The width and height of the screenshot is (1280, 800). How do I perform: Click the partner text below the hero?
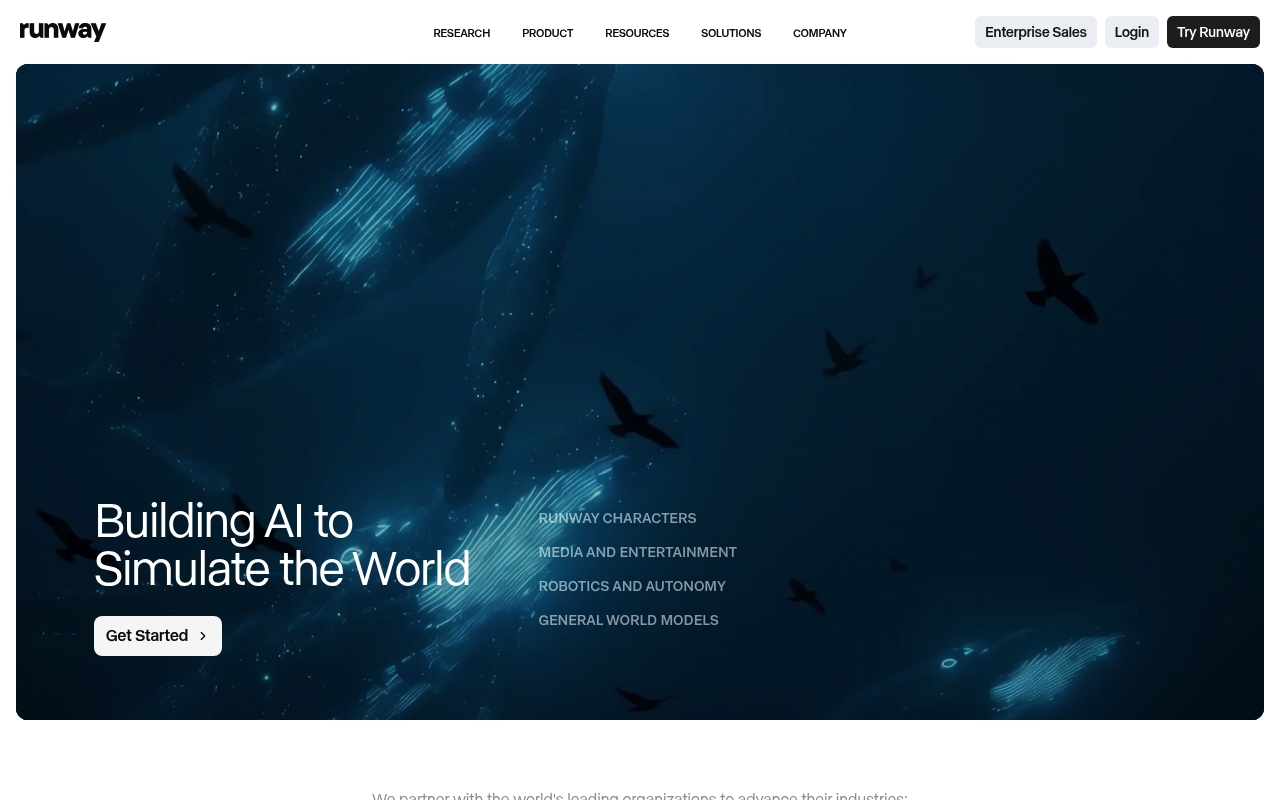click(640, 795)
